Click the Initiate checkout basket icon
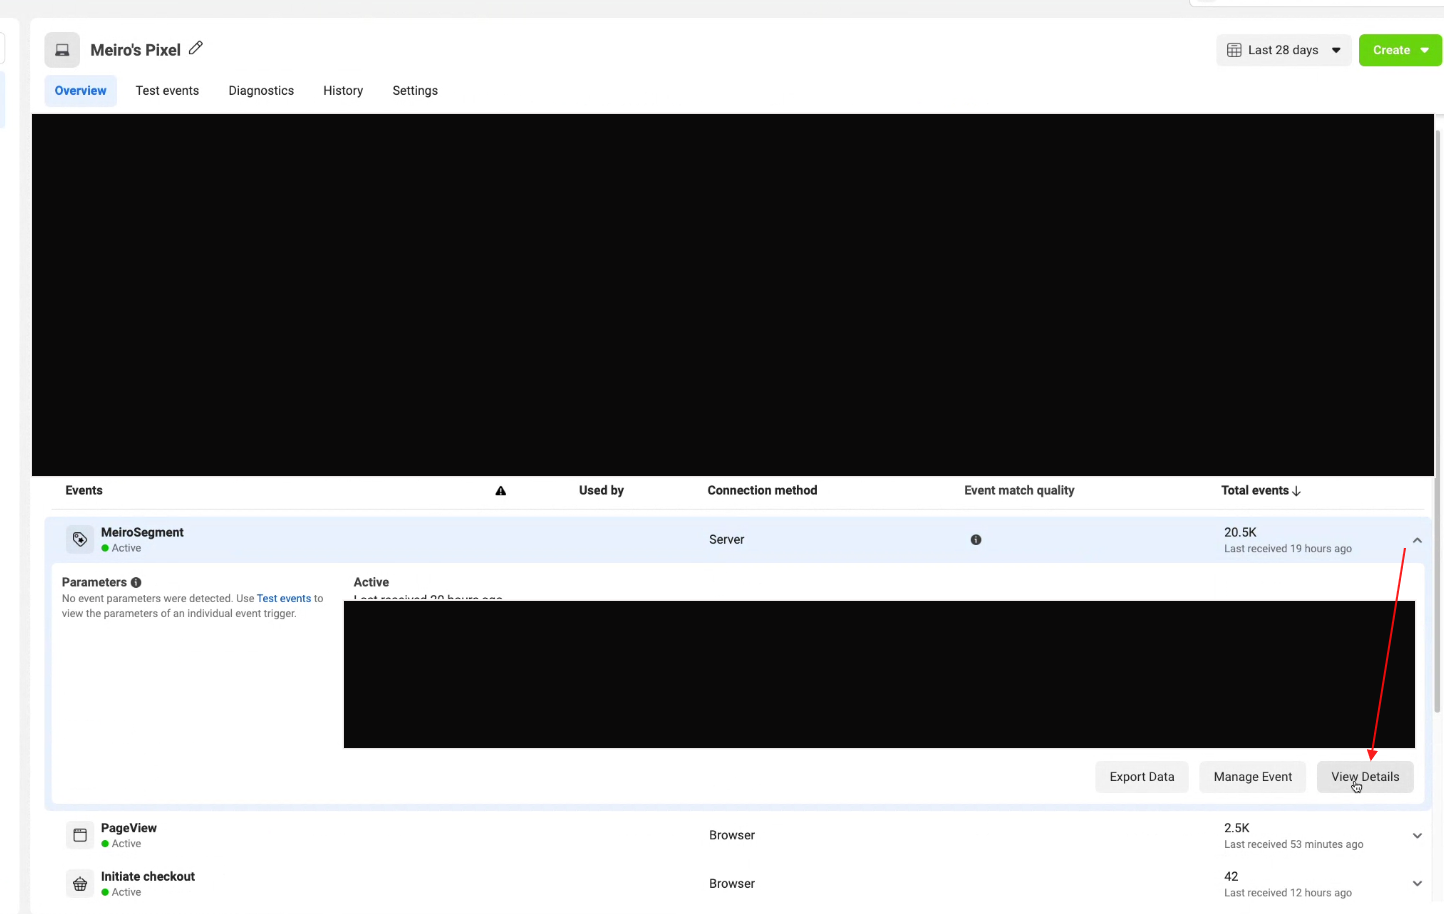The height and width of the screenshot is (914, 1444). point(80,884)
